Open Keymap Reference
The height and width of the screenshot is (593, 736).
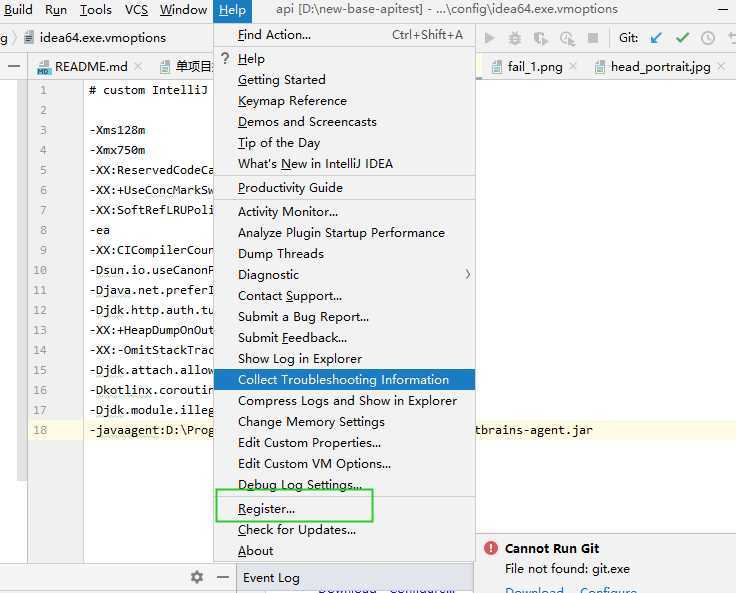(344, 101)
